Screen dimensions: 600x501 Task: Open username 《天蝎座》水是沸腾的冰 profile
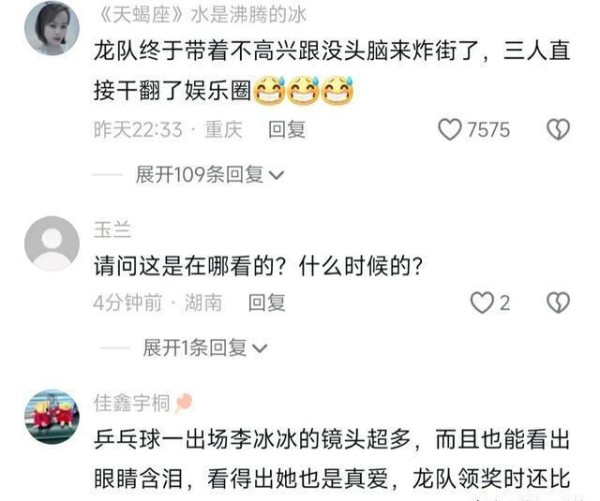point(201,15)
